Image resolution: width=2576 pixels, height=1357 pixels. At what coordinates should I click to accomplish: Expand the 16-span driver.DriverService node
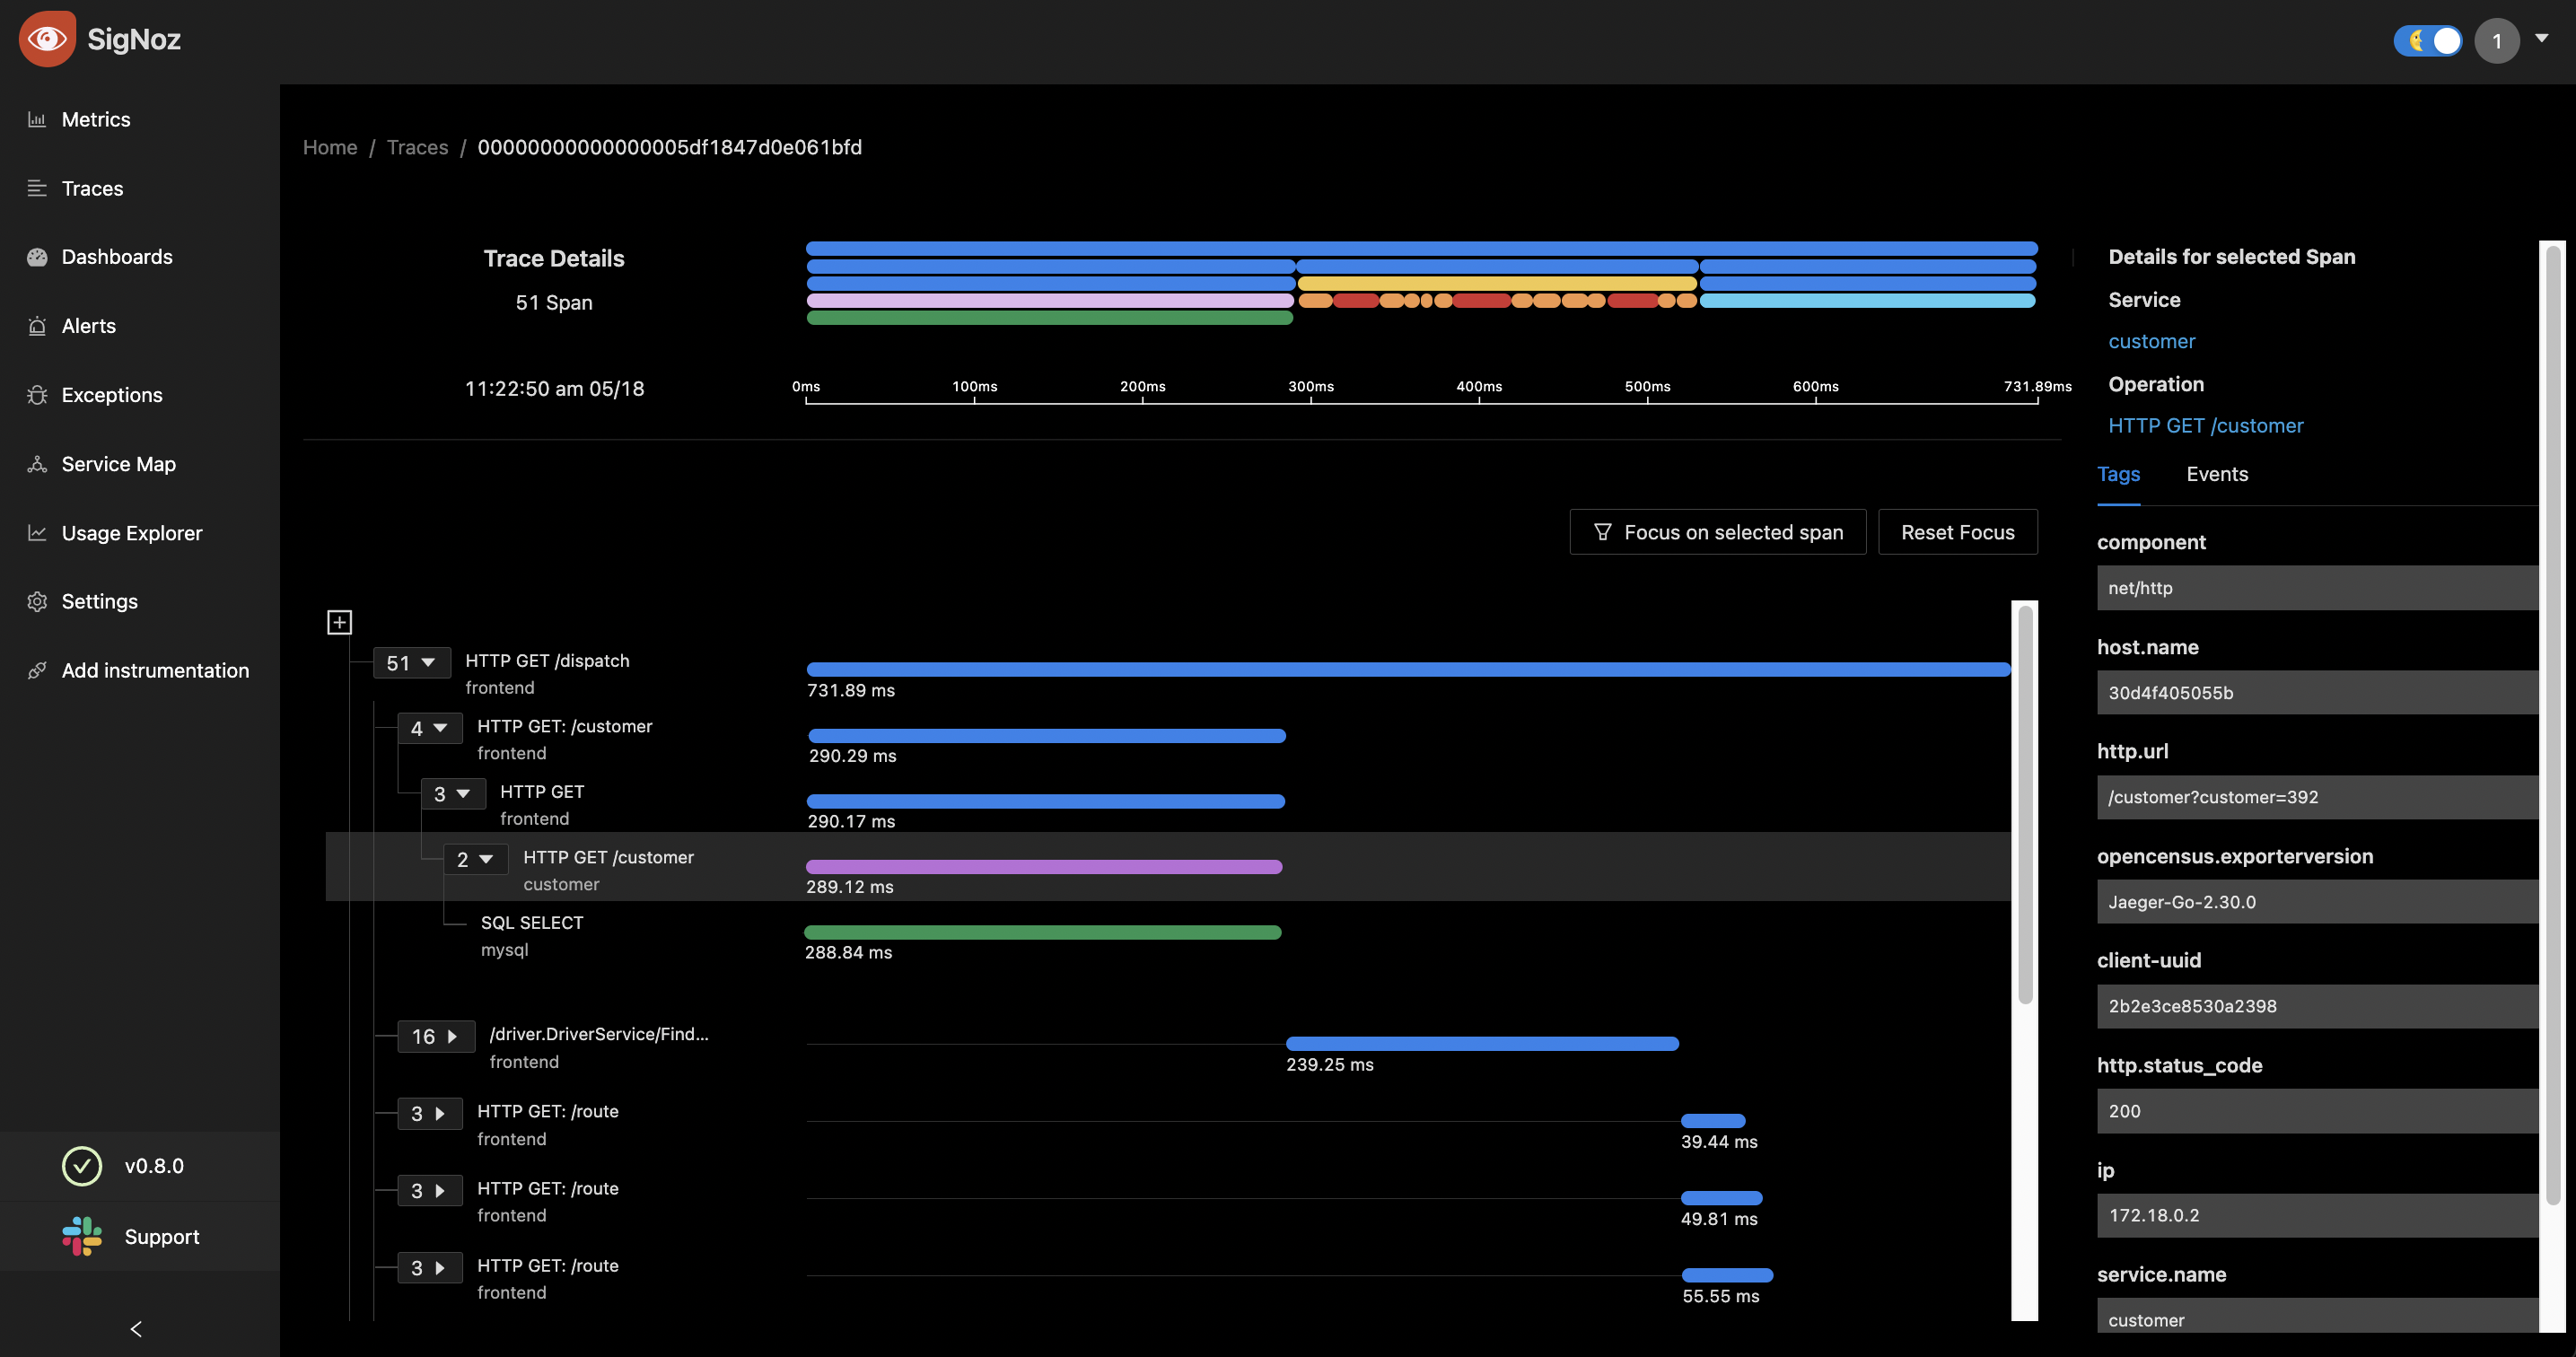(435, 1037)
